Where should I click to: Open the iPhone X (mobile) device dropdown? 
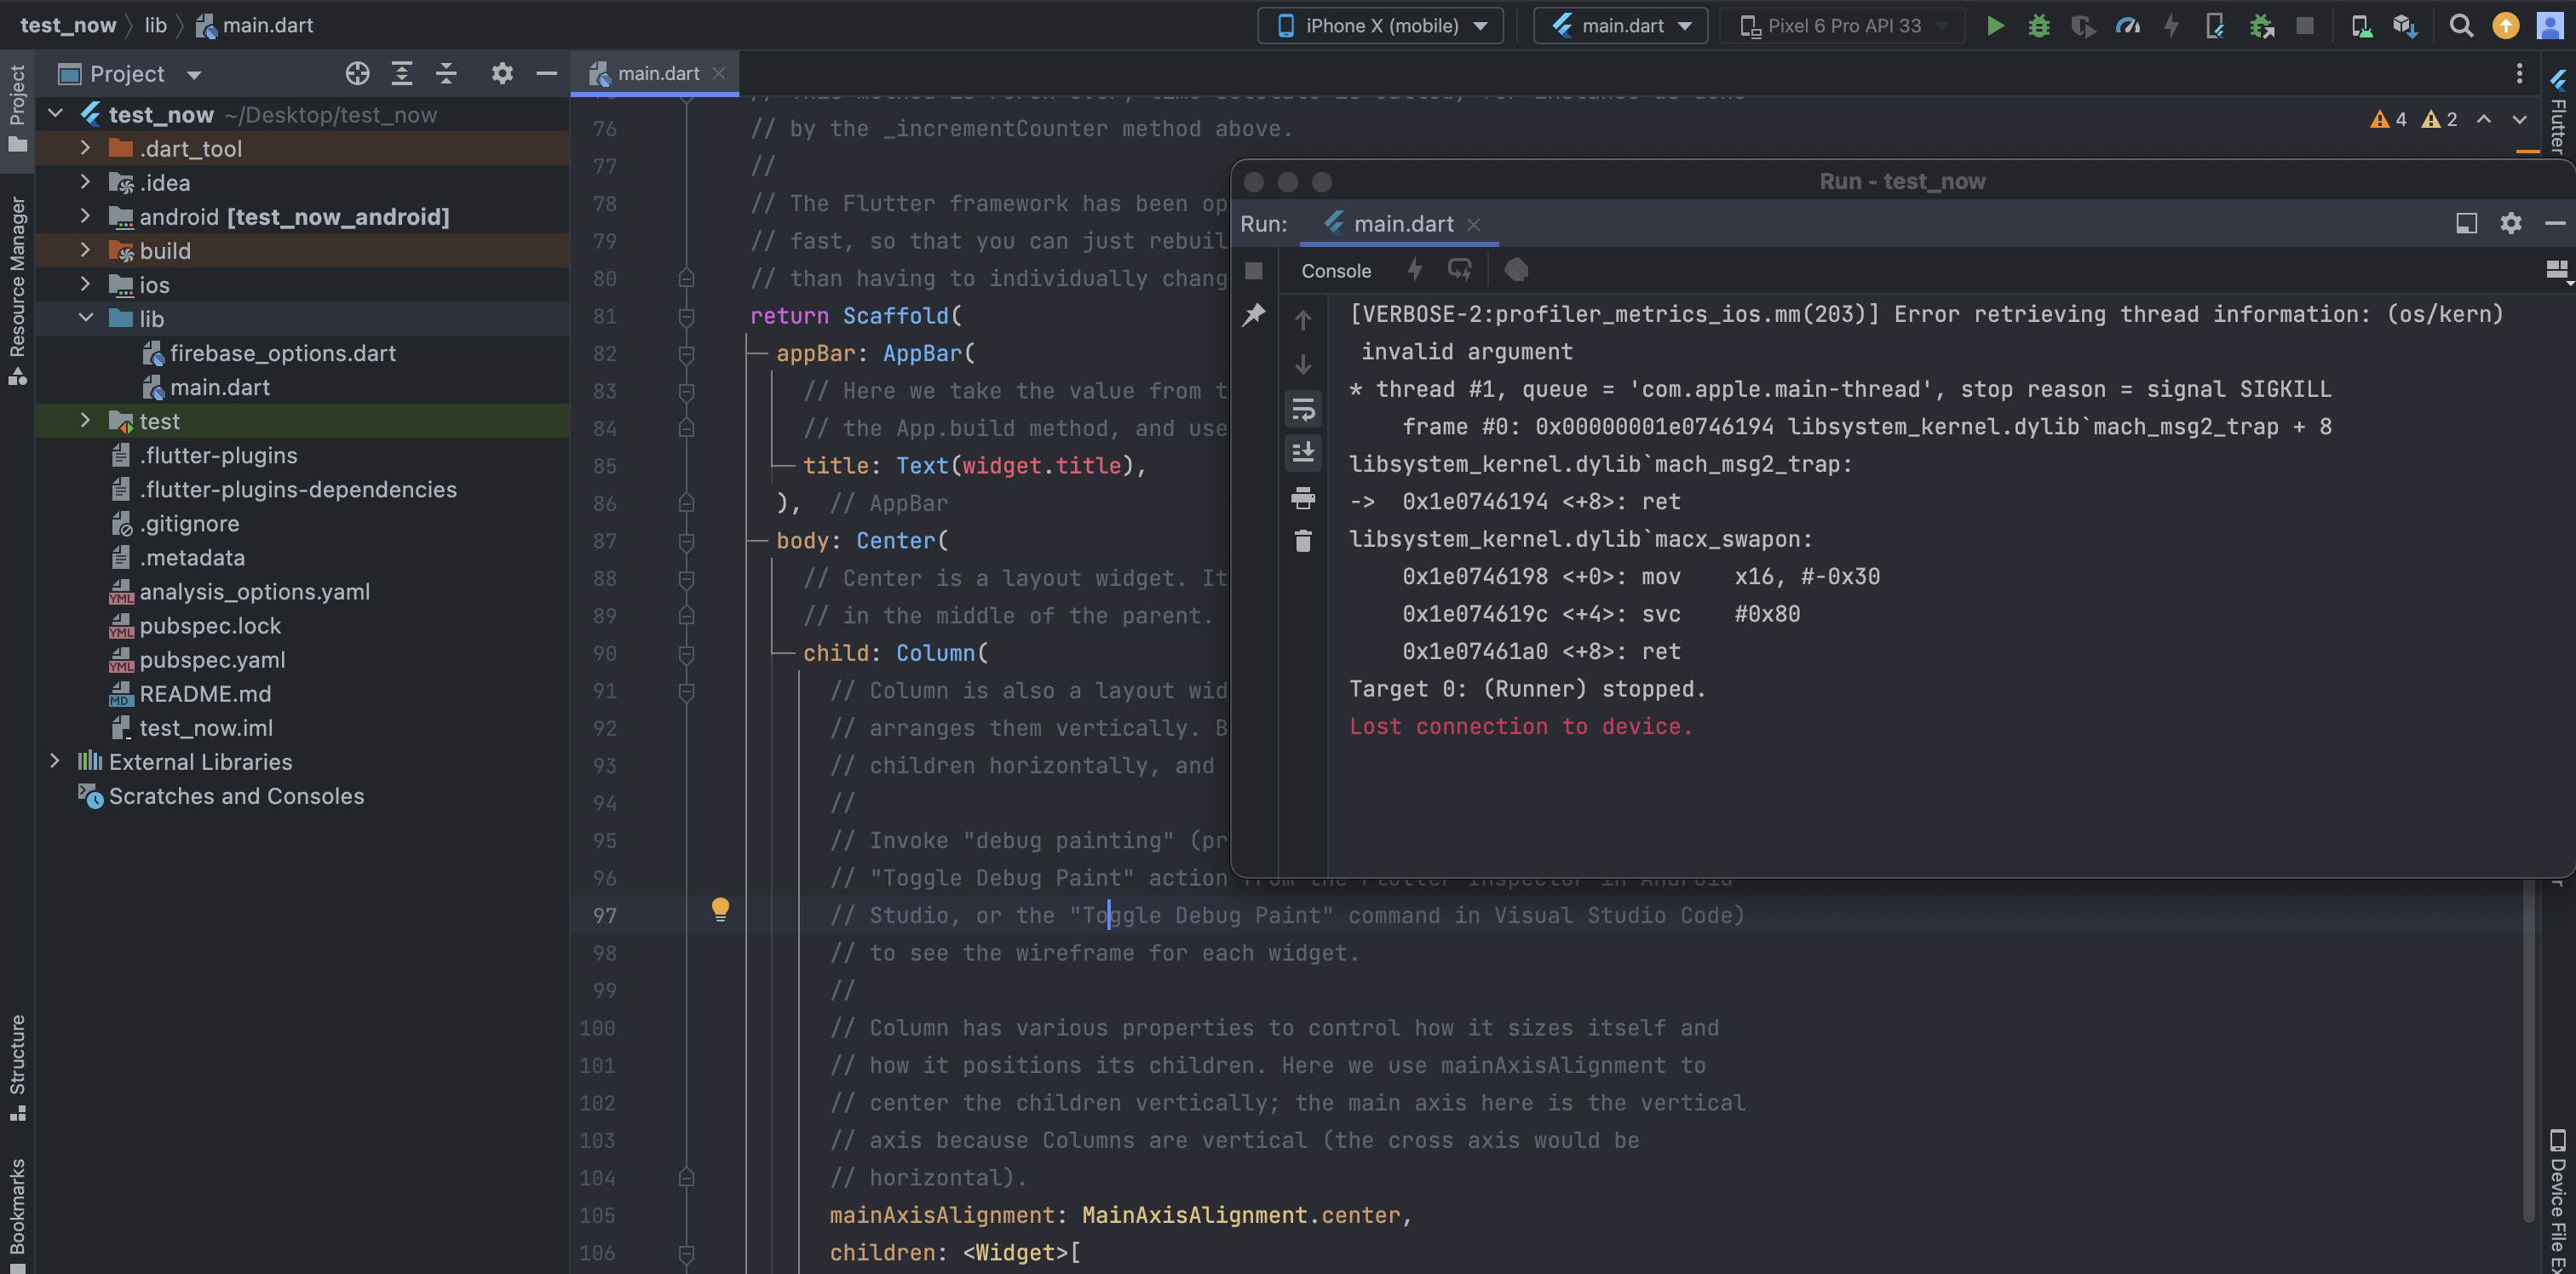pyautogui.click(x=1380, y=26)
